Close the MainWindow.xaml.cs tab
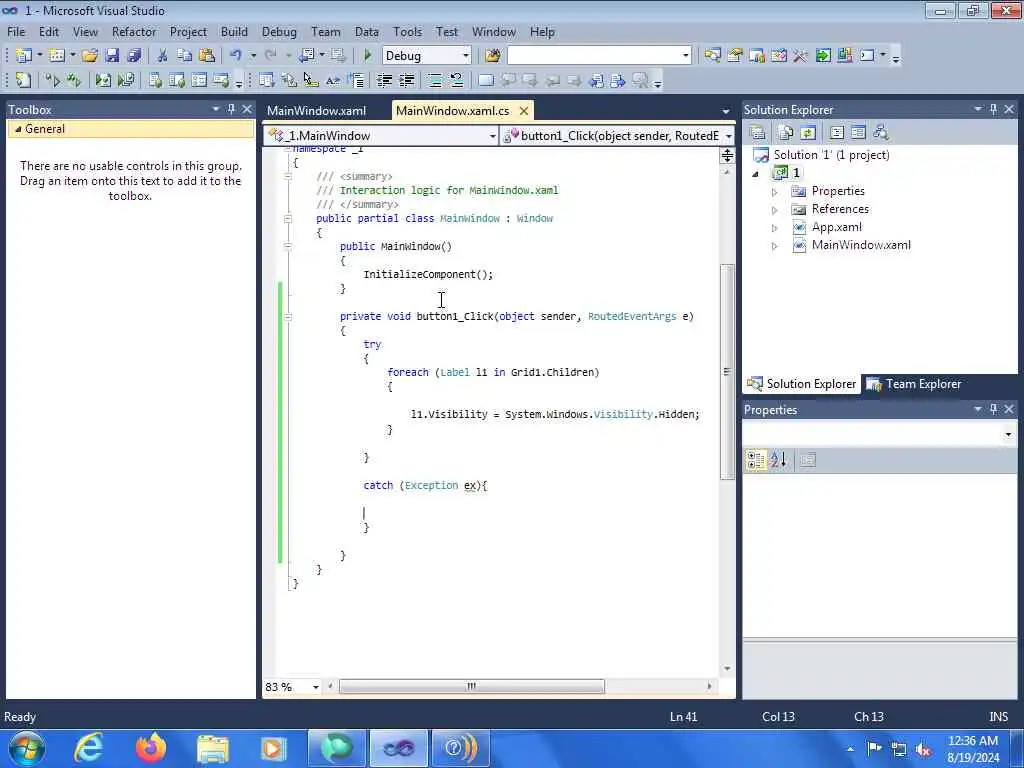The height and width of the screenshot is (768, 1024). point(524,111)
